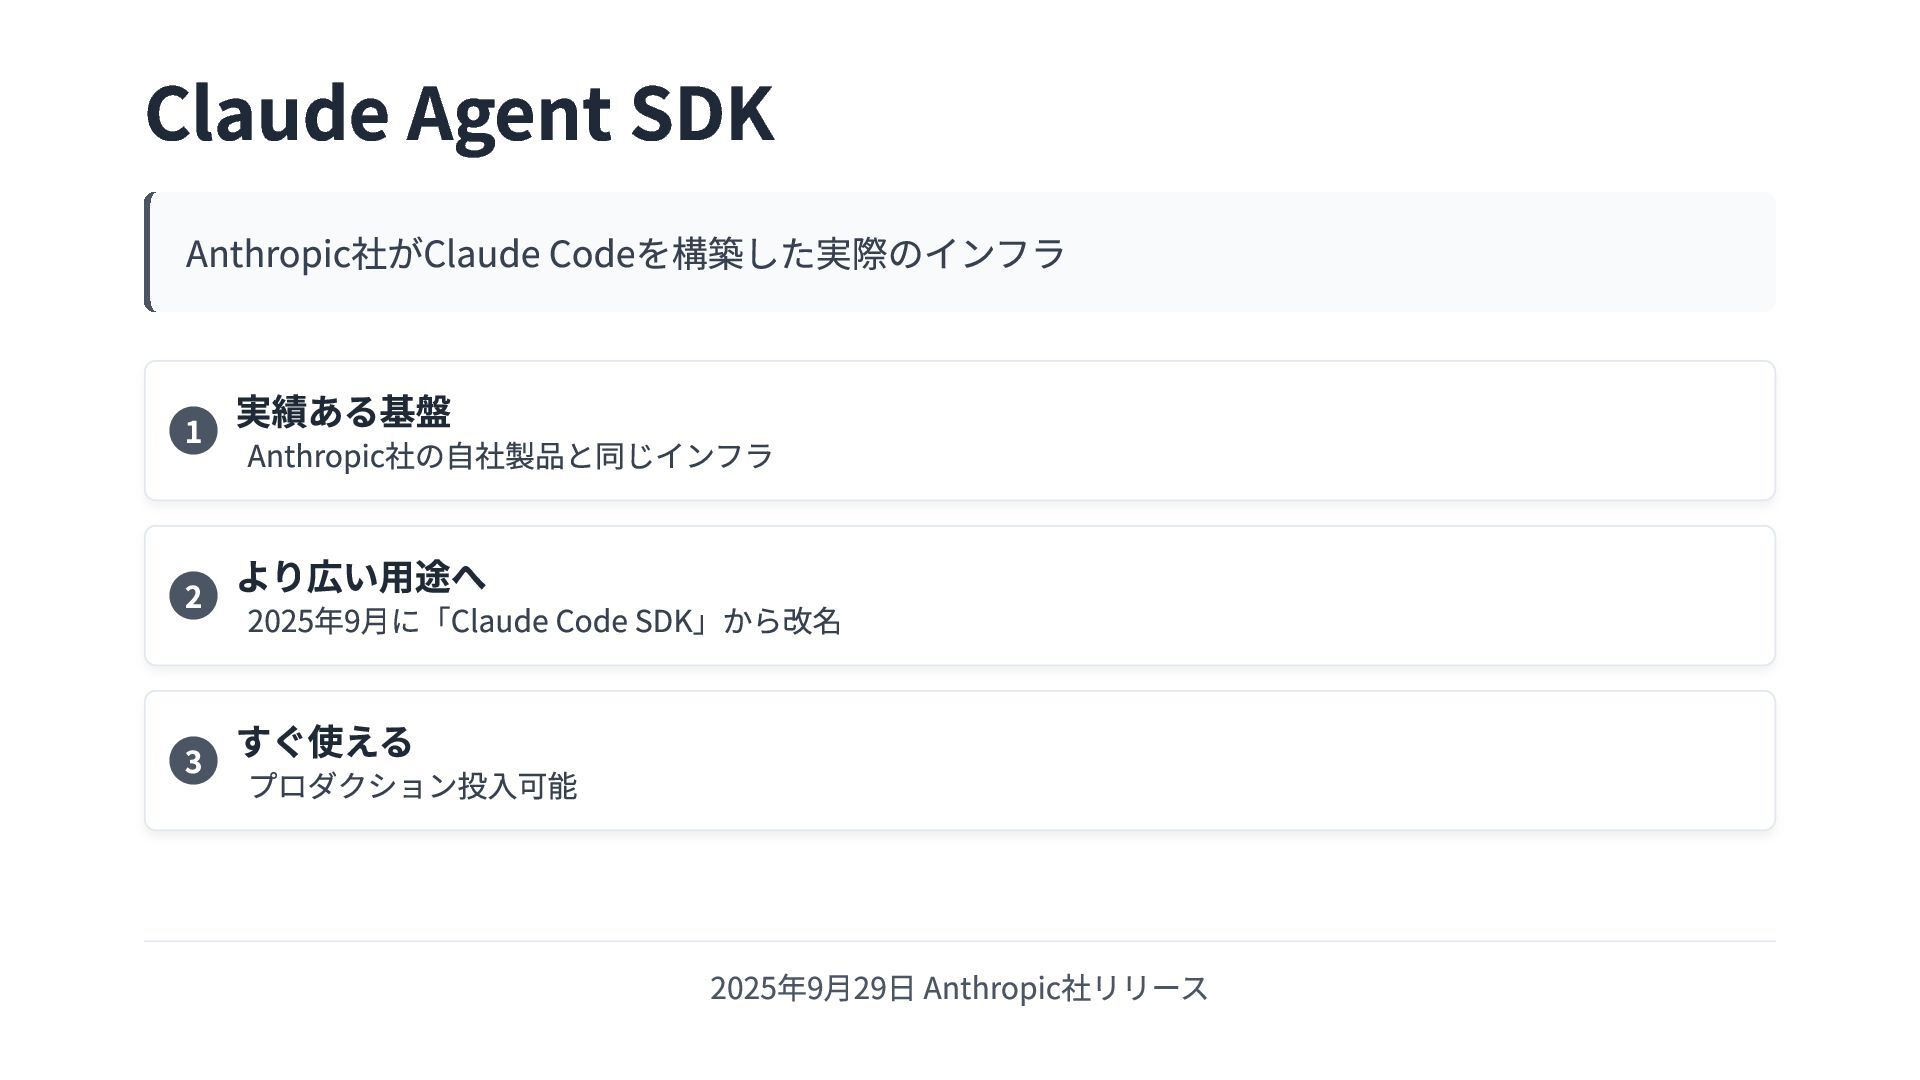Select the Claude Agent SDK title
Image resolution: width=1920 pixels, height=1080 pixels.
[x=460, y=112]
